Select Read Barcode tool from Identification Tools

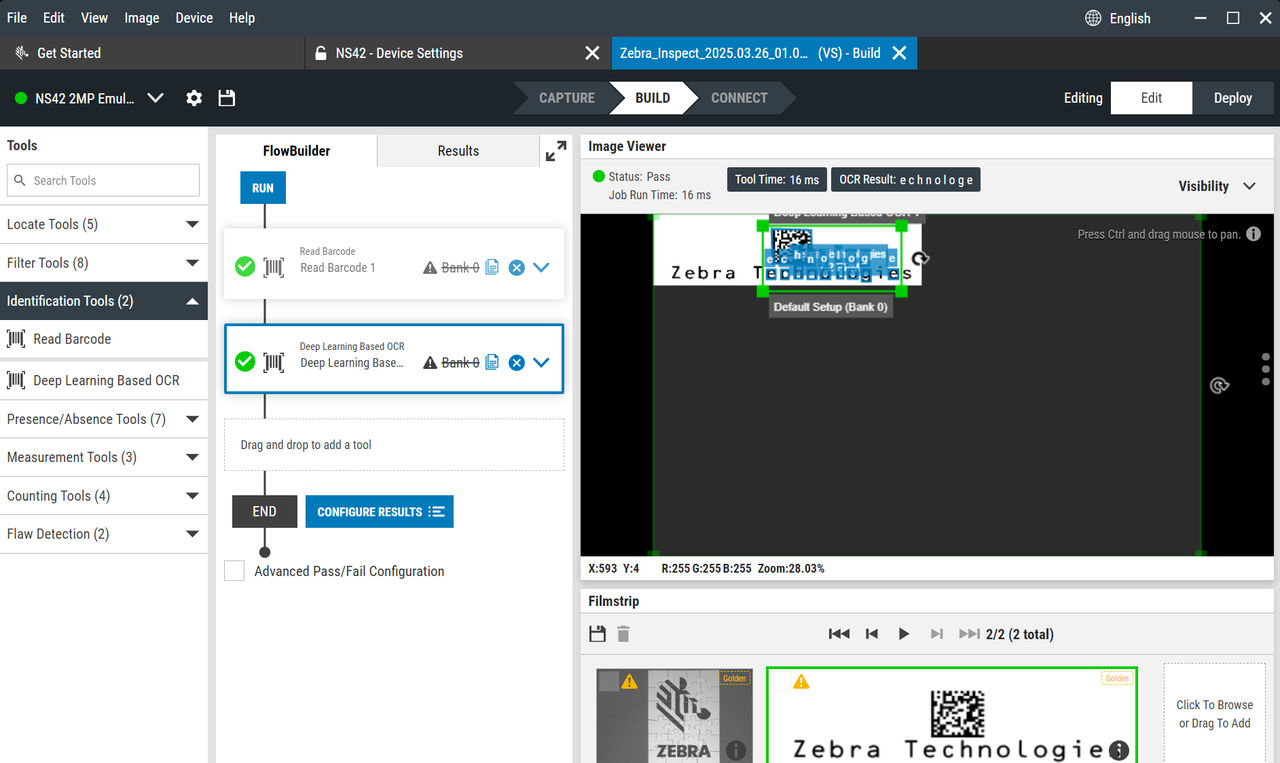(104, 339)
